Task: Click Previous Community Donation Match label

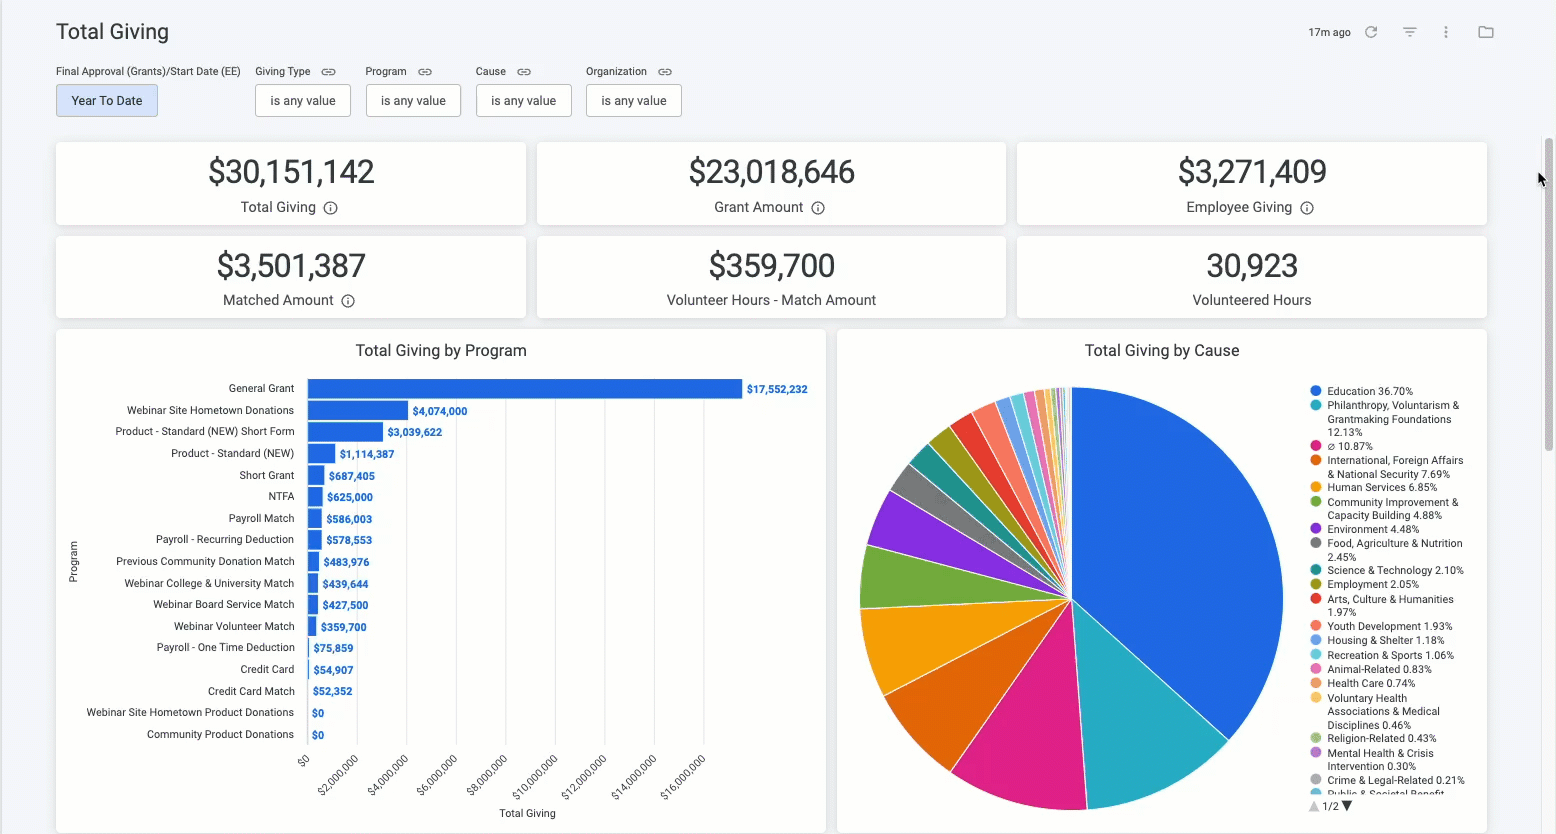Action: [x=205, y=562]
